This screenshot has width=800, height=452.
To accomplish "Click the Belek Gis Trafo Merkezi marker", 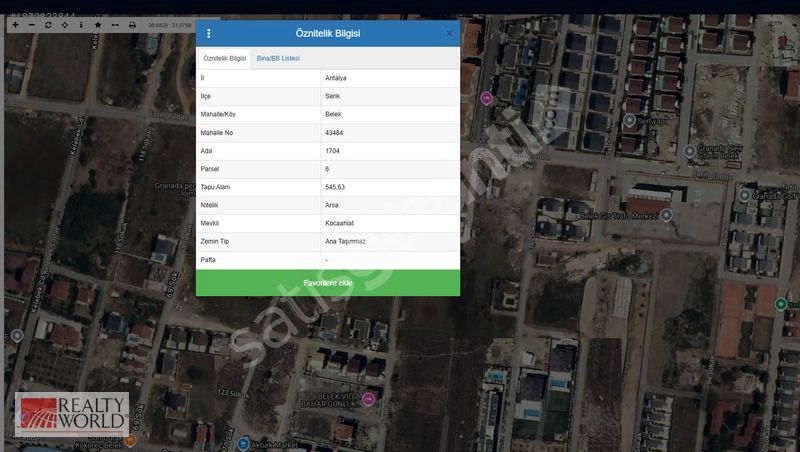I will point(666,215).
